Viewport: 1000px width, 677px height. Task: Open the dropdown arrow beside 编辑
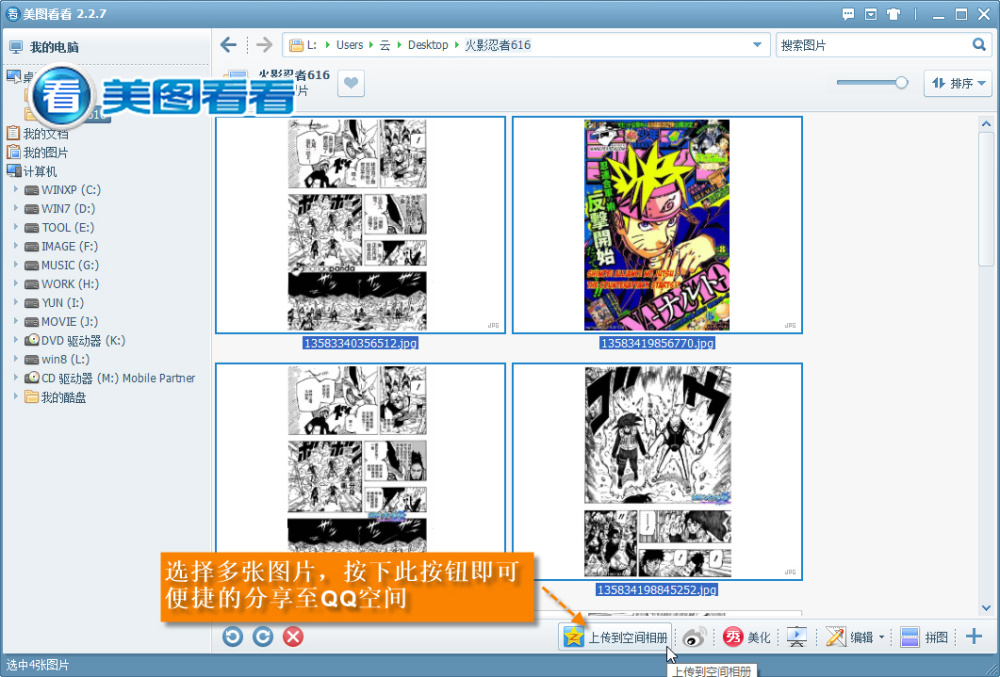pyautogui.click(x=881, y=637)
